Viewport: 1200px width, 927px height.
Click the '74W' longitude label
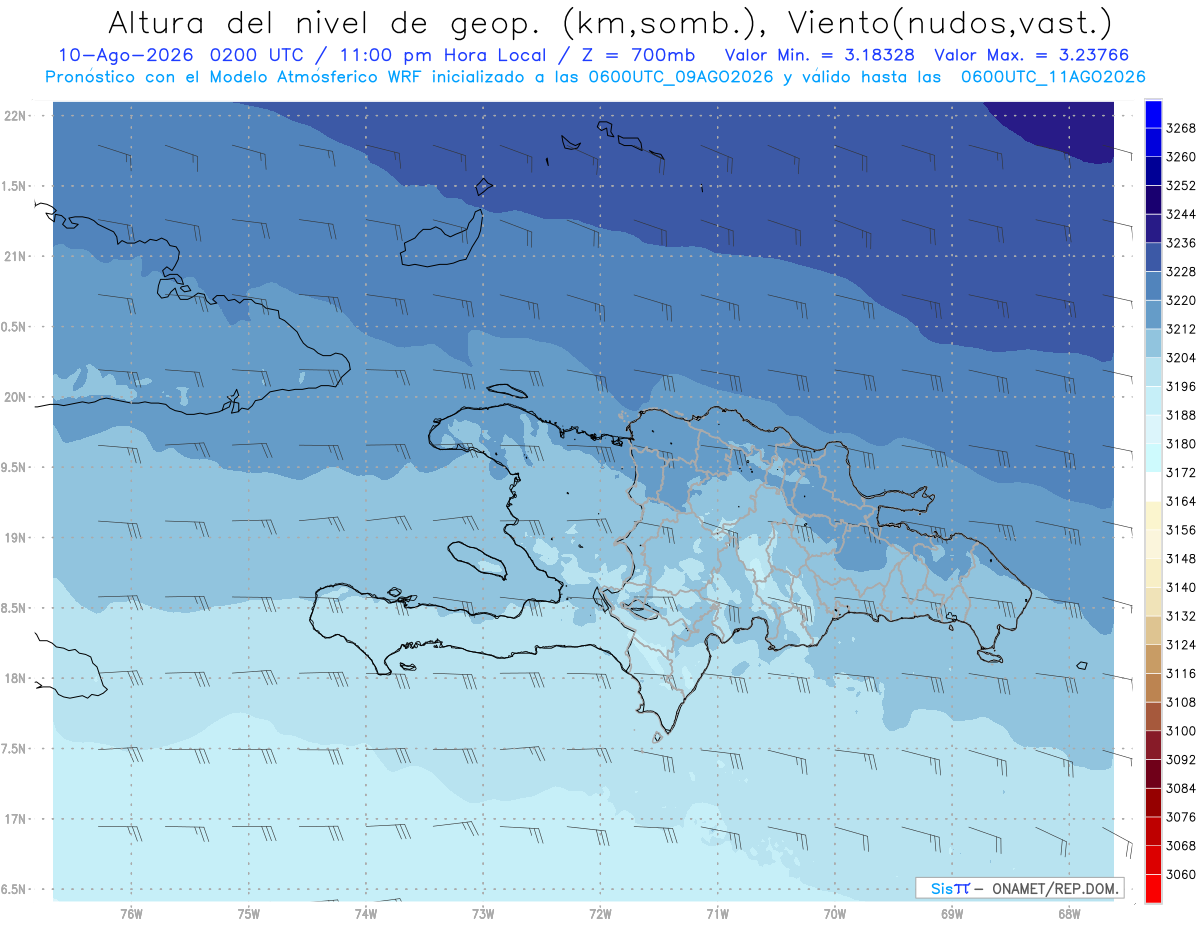pyautogui.click(x=366, y=913)
